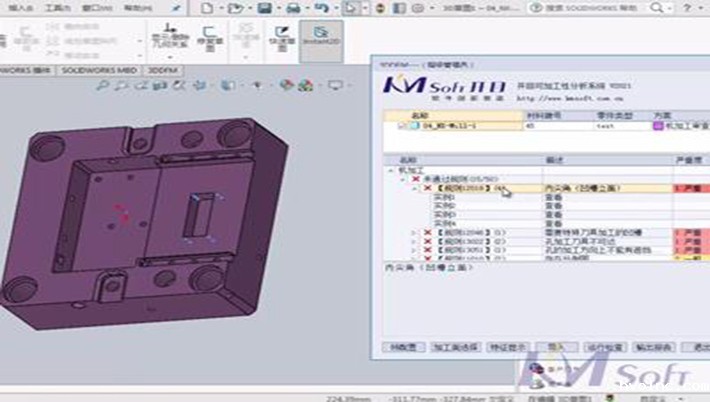Click red 严重 cell of 内尖角 row

point(691,188)
